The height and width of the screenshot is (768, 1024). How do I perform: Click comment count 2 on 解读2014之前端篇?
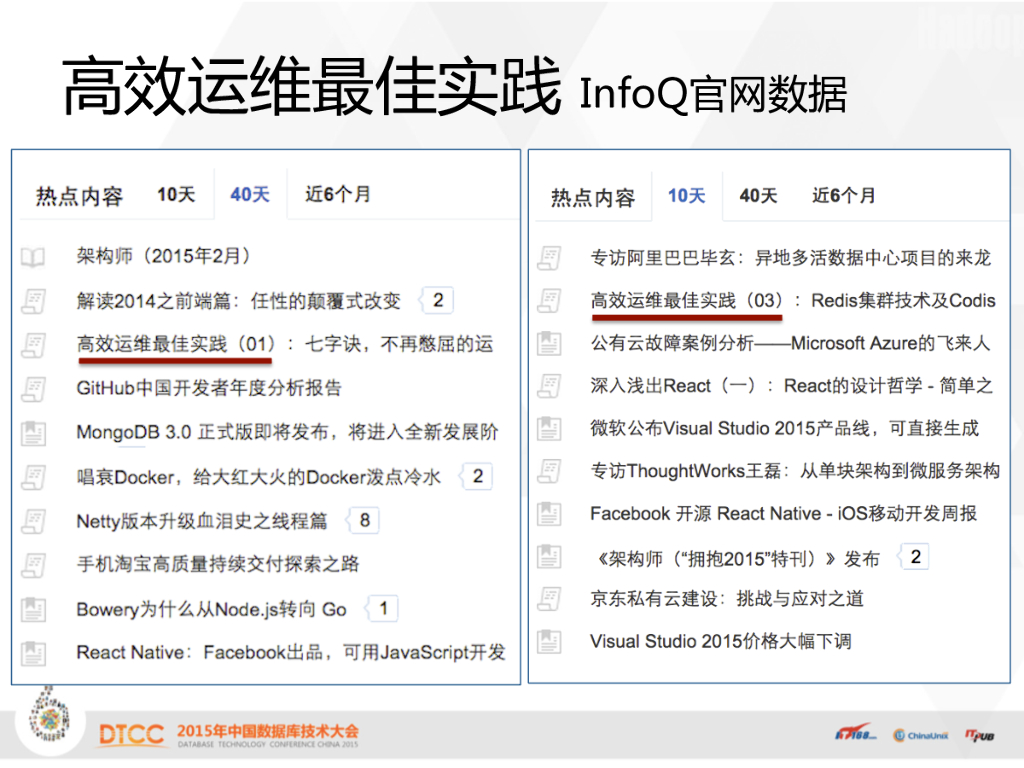[x=437, y=300]
